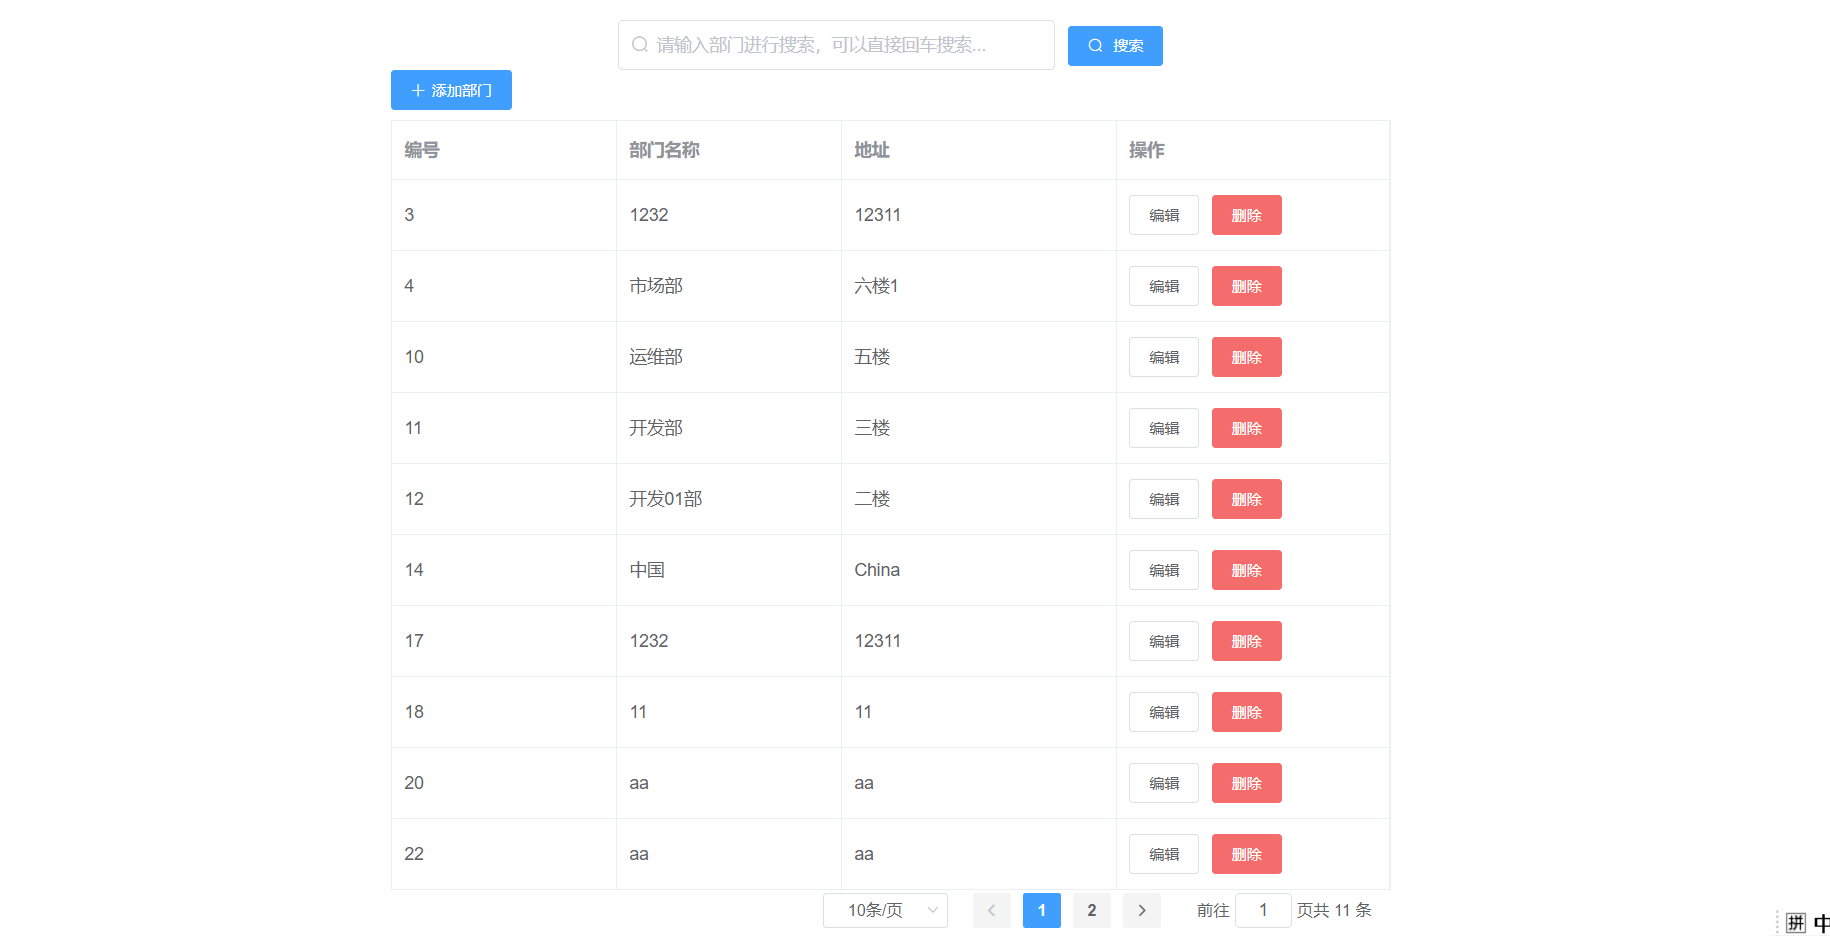
Task: Select page 1 in pagination
Action: [1041, 910]
